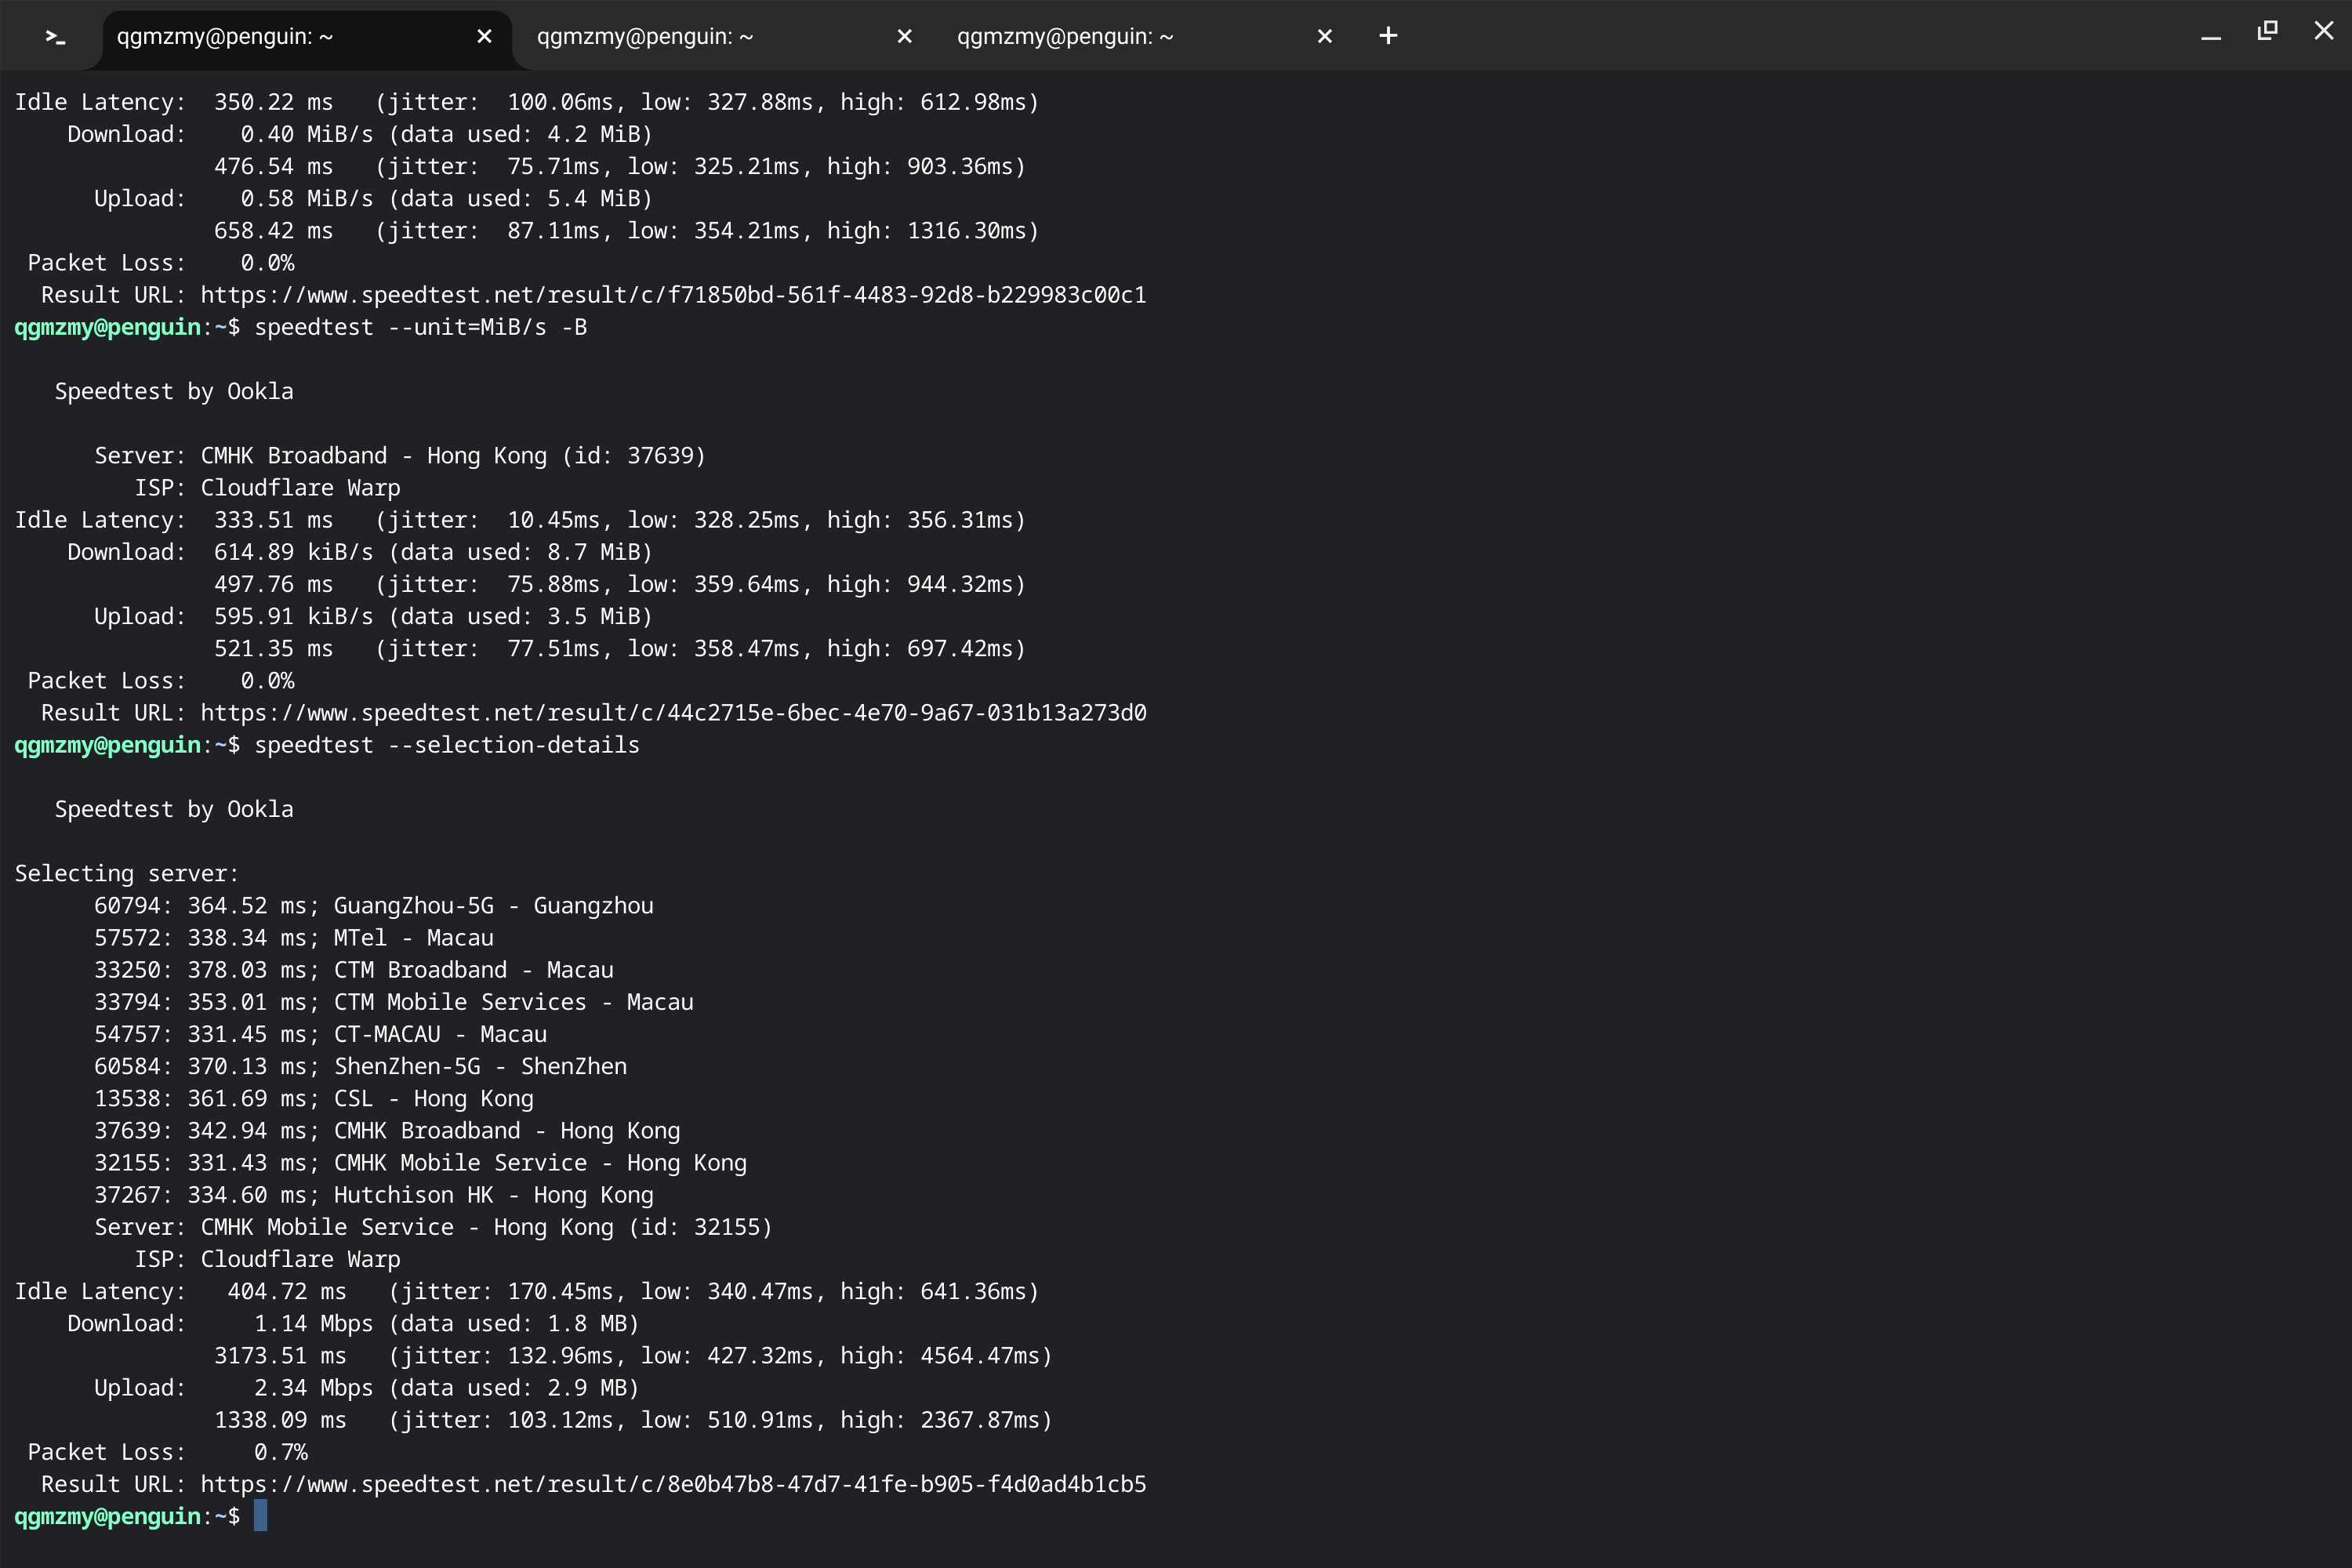This screenshot has height=1568, width=2352.
Task: Click latency line '1338.09 ms'
Action: (633, 1420)
